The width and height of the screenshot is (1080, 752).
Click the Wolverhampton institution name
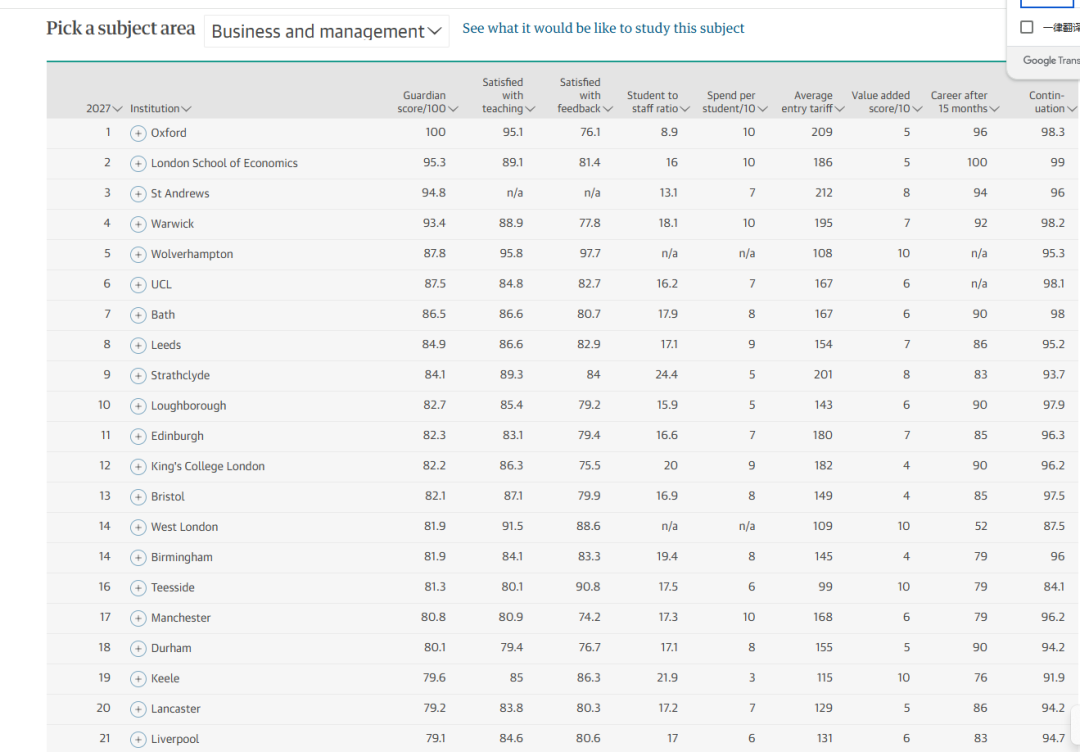pyautogui.click(x=192, y=254)
